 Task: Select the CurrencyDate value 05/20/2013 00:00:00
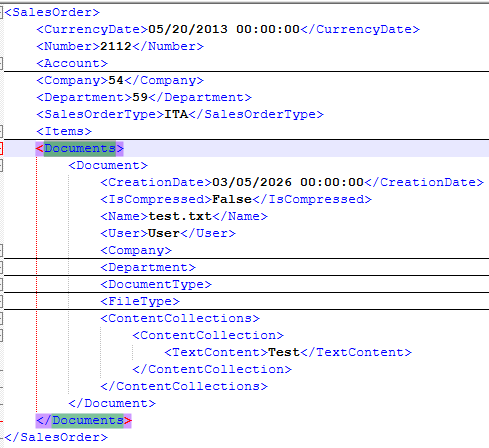[x=224, y=29]
